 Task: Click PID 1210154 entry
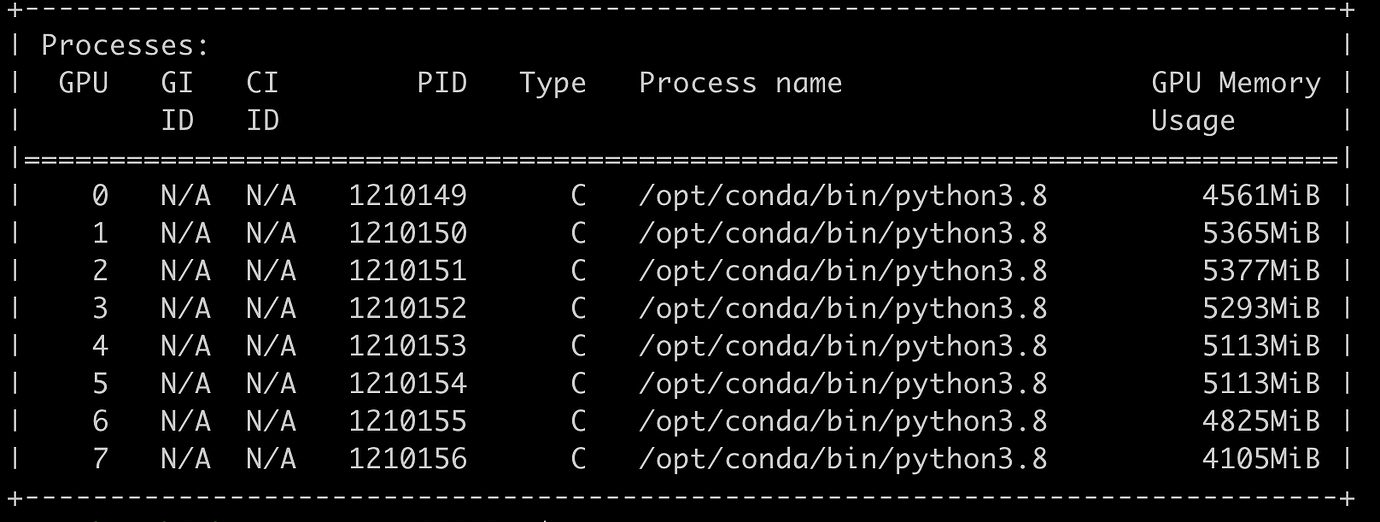[x=407, y=383]
